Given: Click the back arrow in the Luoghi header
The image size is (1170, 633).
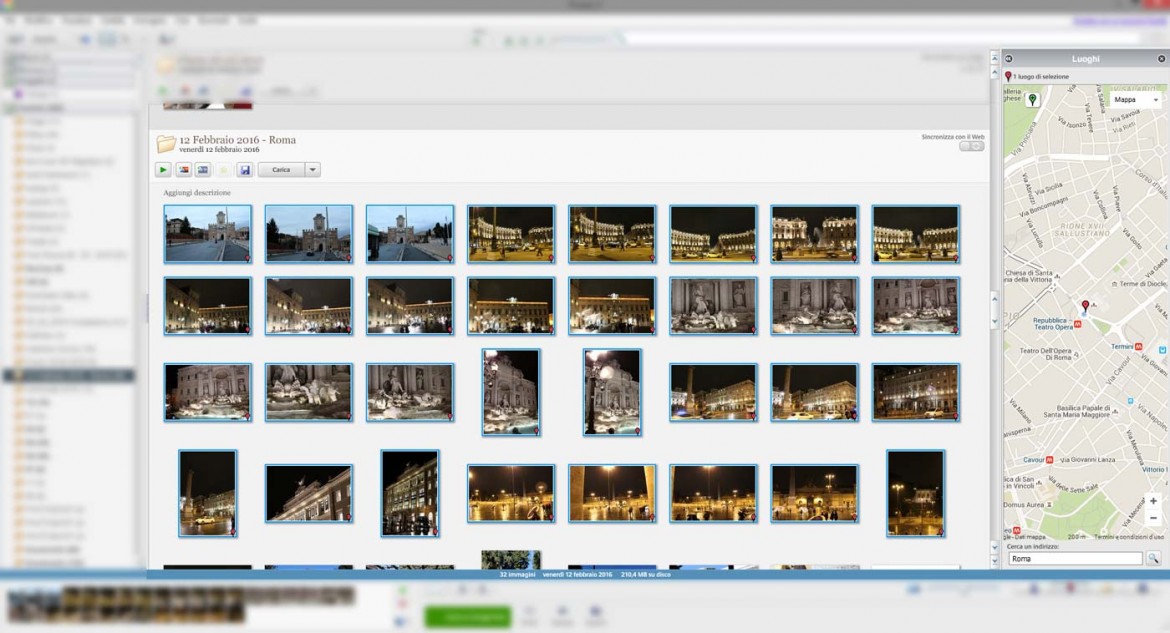Looking at the screenshot, I should pyautogui.click(x=1009, y=59).
